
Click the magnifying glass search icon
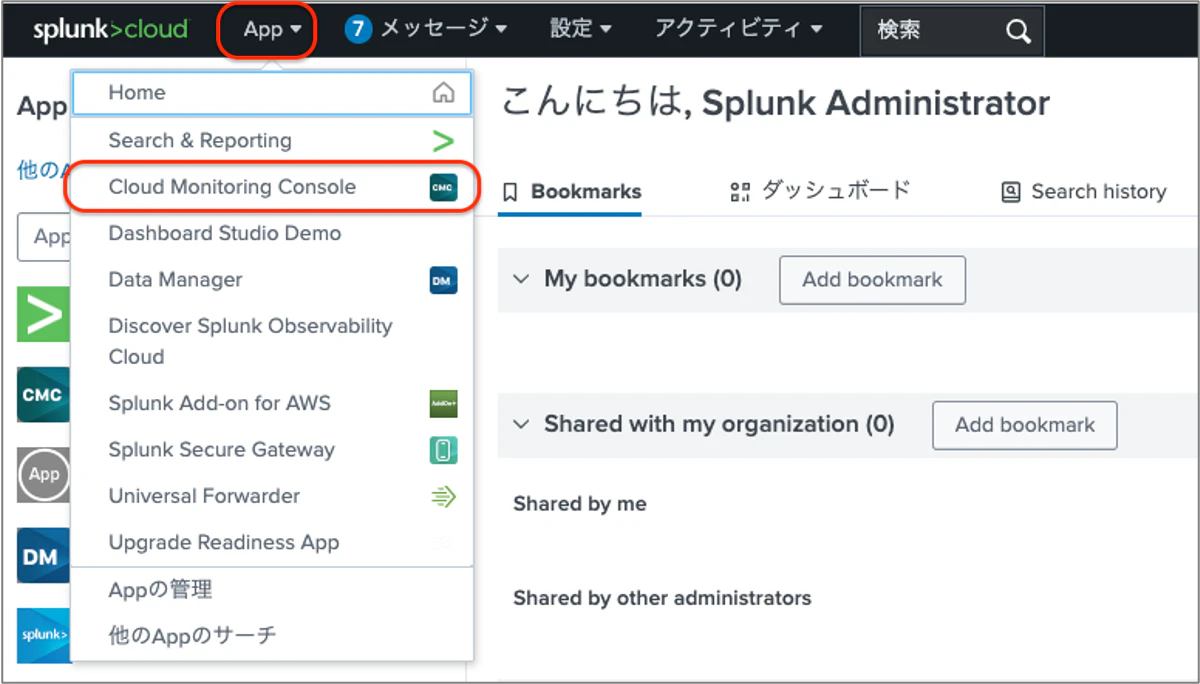pyautogui.click(x=1018, y=32)
